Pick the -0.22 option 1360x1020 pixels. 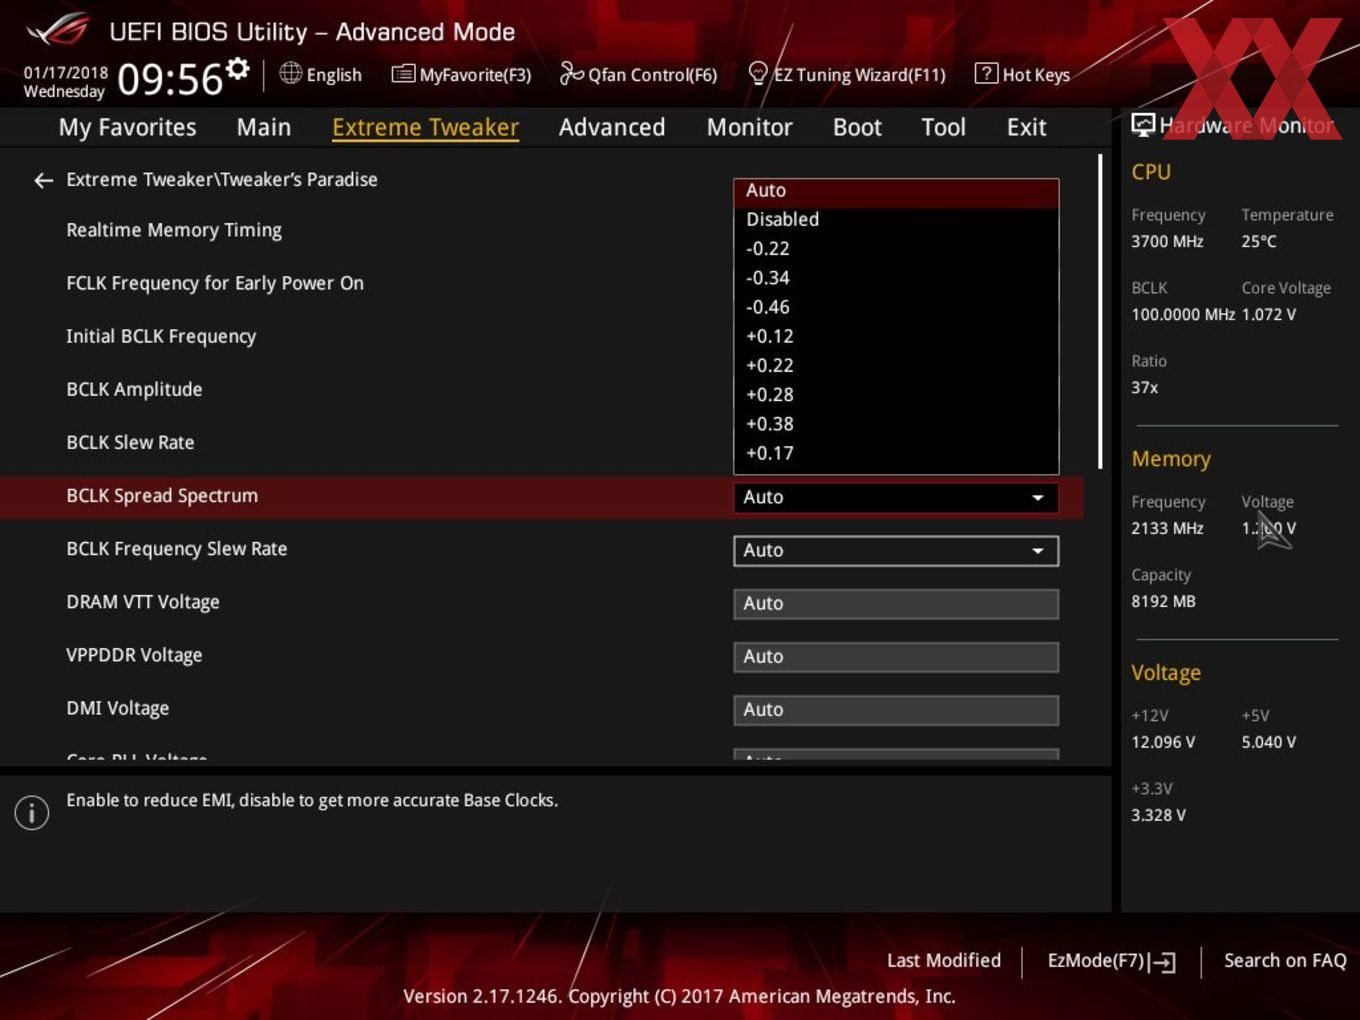(896, 249)
